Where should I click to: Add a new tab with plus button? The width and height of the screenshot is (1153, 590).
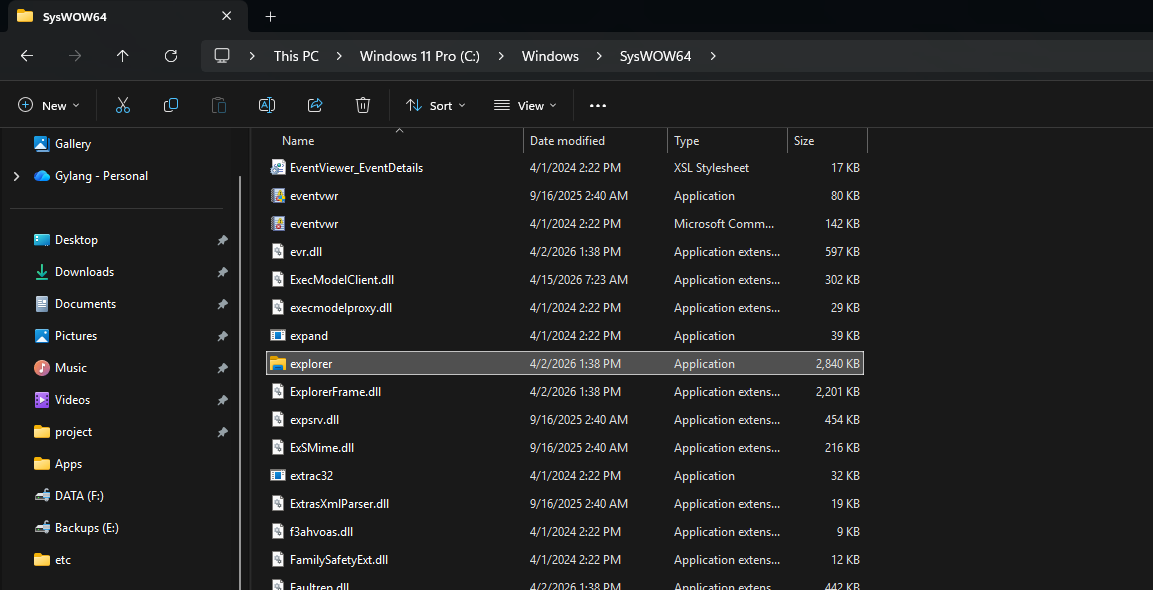point(270,17)
